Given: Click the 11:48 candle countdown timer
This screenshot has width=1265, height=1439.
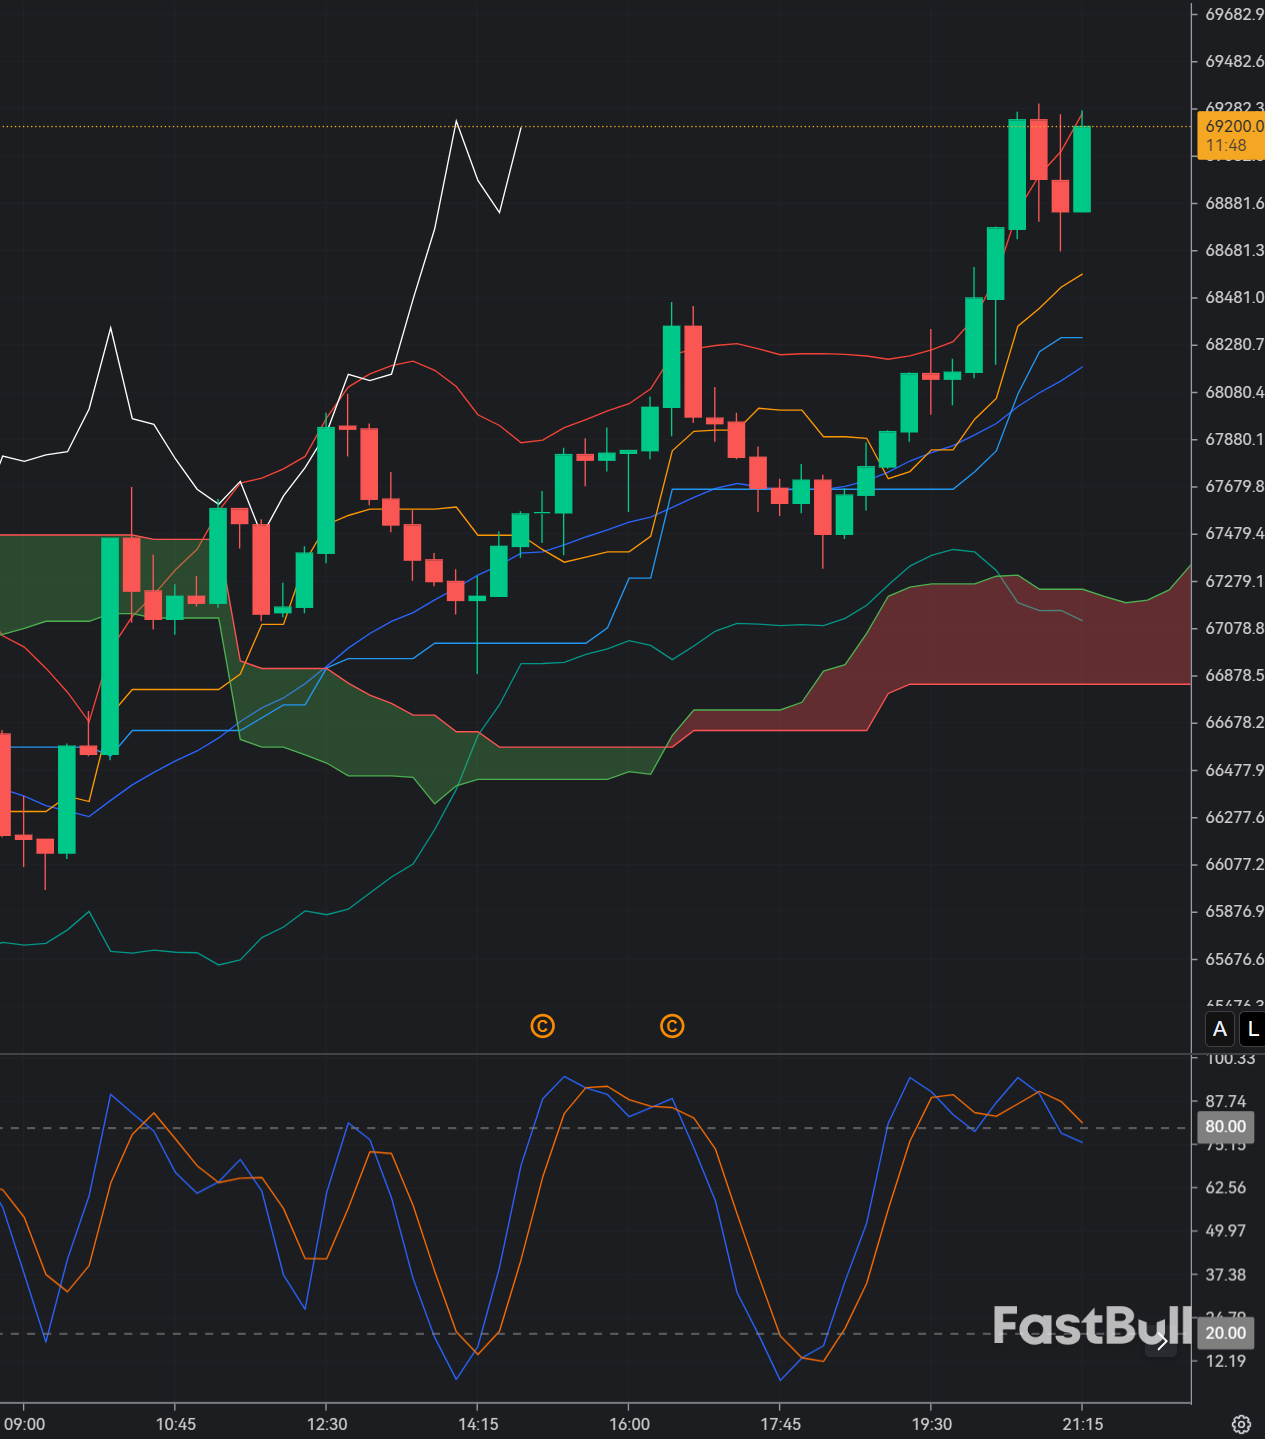Looking at the screenshot, I should [x=1227, y=145].
